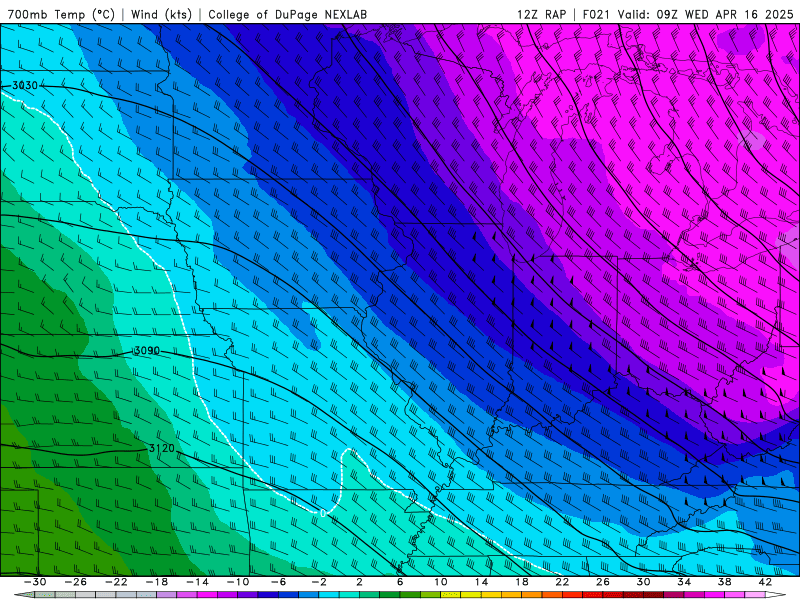Click the '-18' colorbar tick label
800x600 pixels.
coord(157,582)
